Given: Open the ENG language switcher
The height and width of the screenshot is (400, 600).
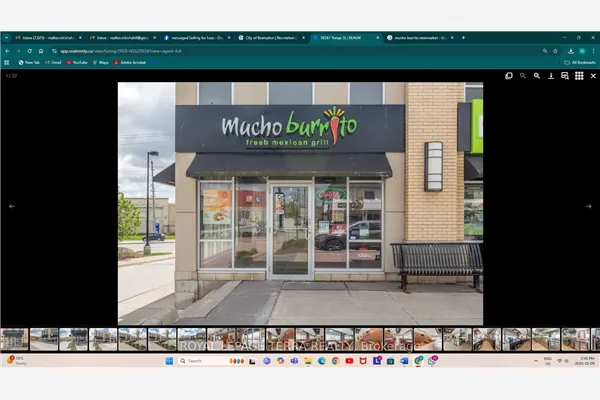Looking at the screenshot, I should click(x=548, y=361).
